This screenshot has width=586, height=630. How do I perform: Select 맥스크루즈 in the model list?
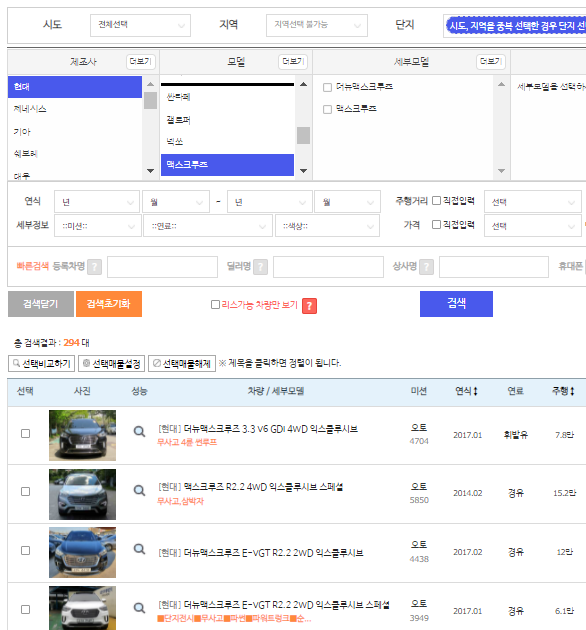click(227, 165)
